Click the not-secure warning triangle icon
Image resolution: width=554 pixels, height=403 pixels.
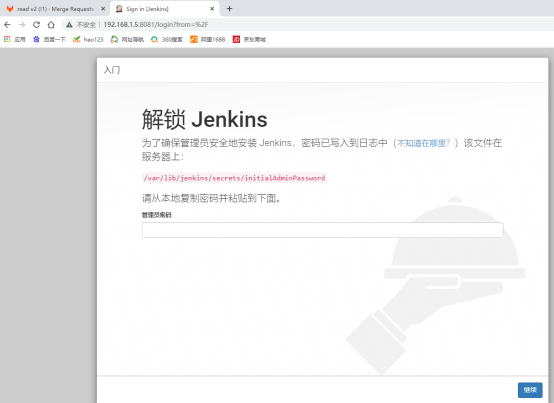69,24
